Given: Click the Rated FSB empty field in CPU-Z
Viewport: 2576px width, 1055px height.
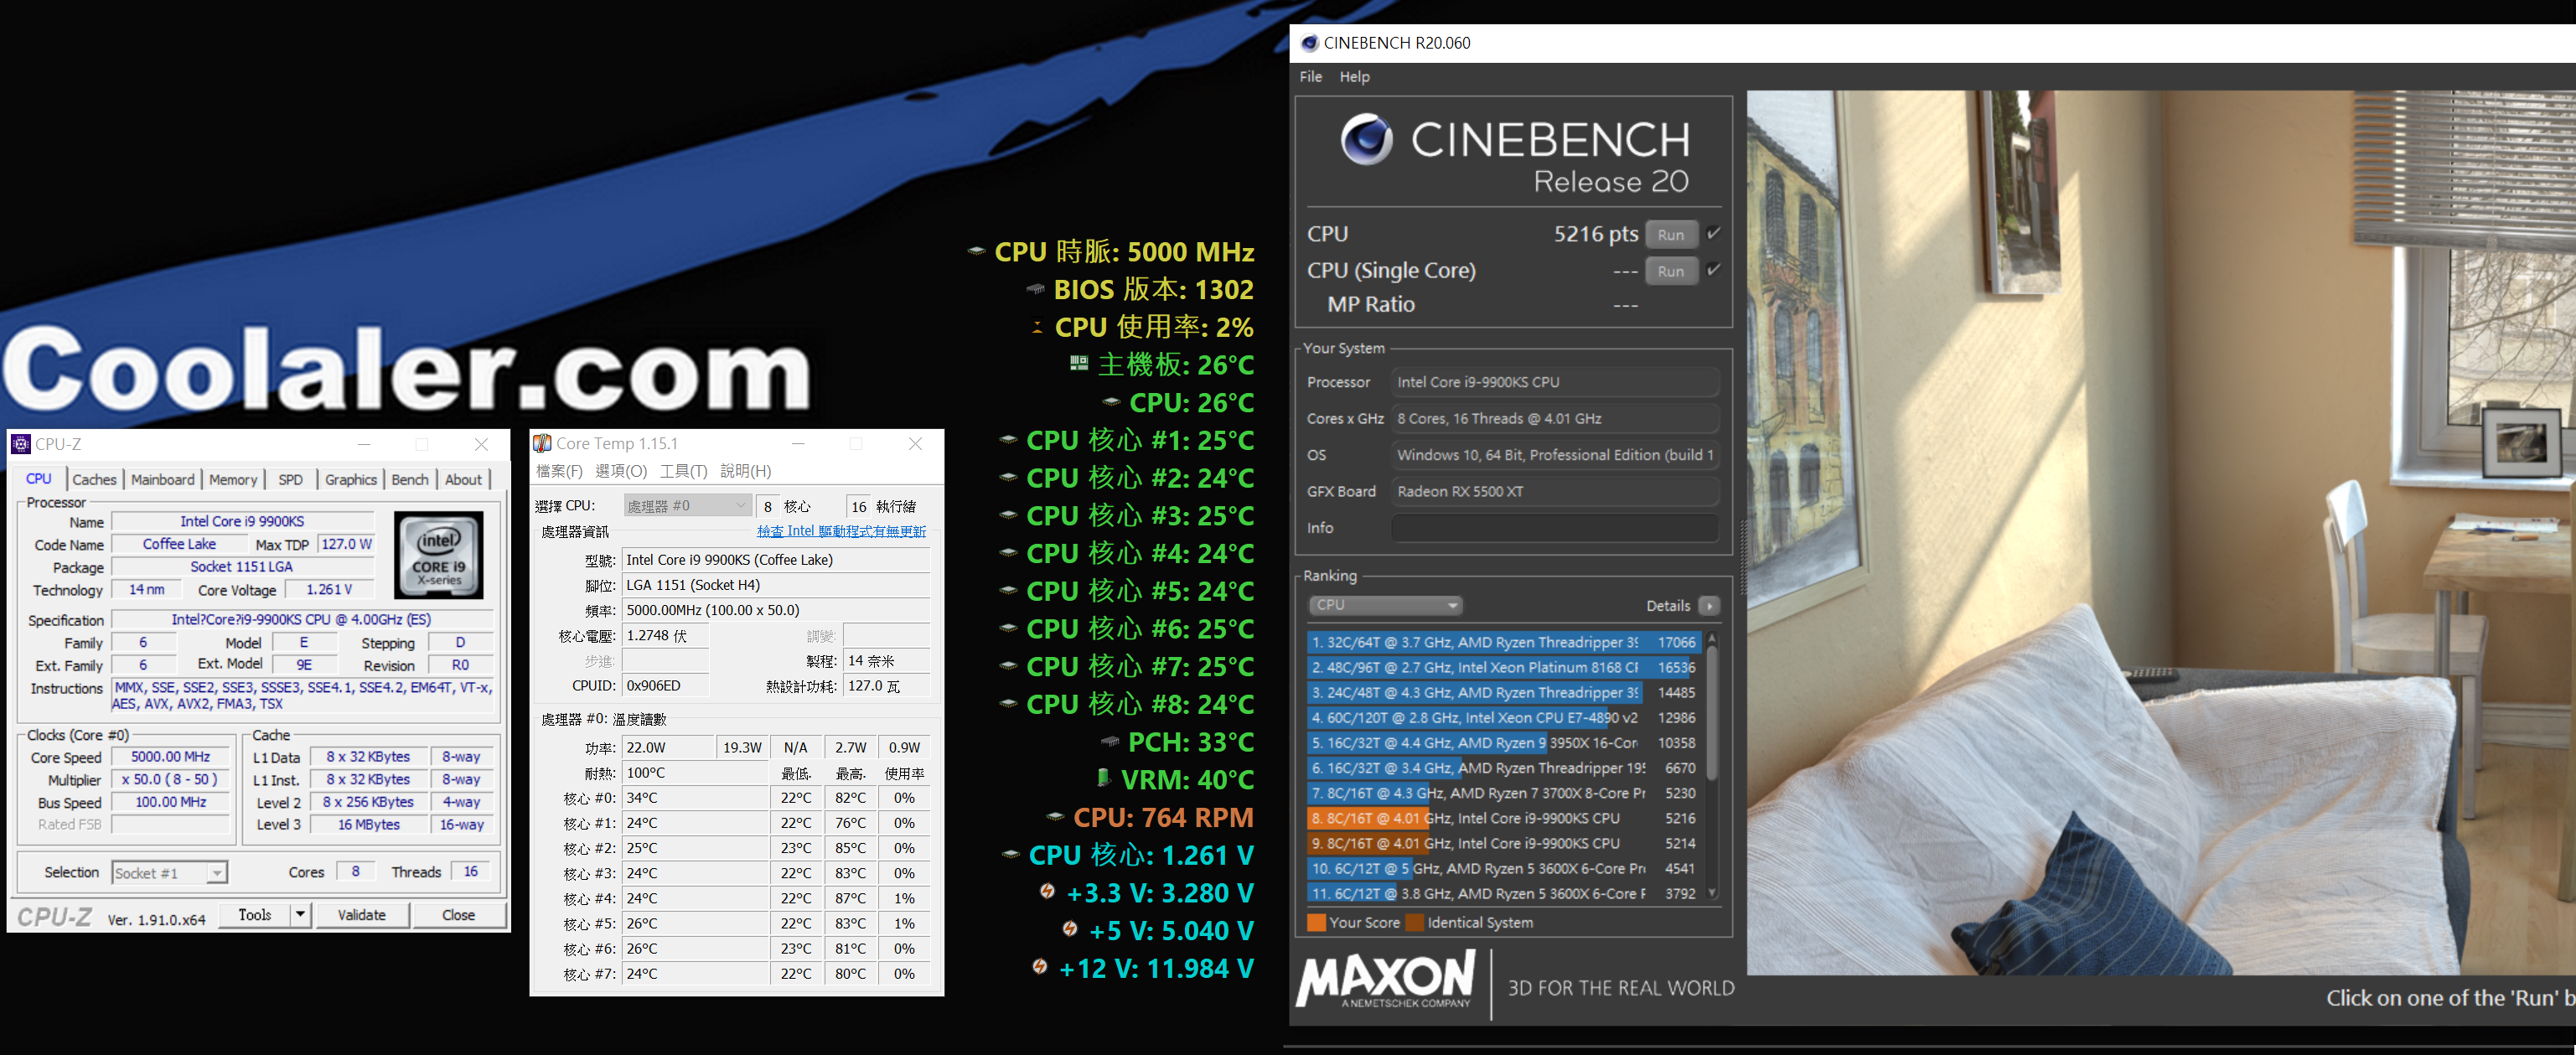Looking at the screenshot, I should (170, 825).
